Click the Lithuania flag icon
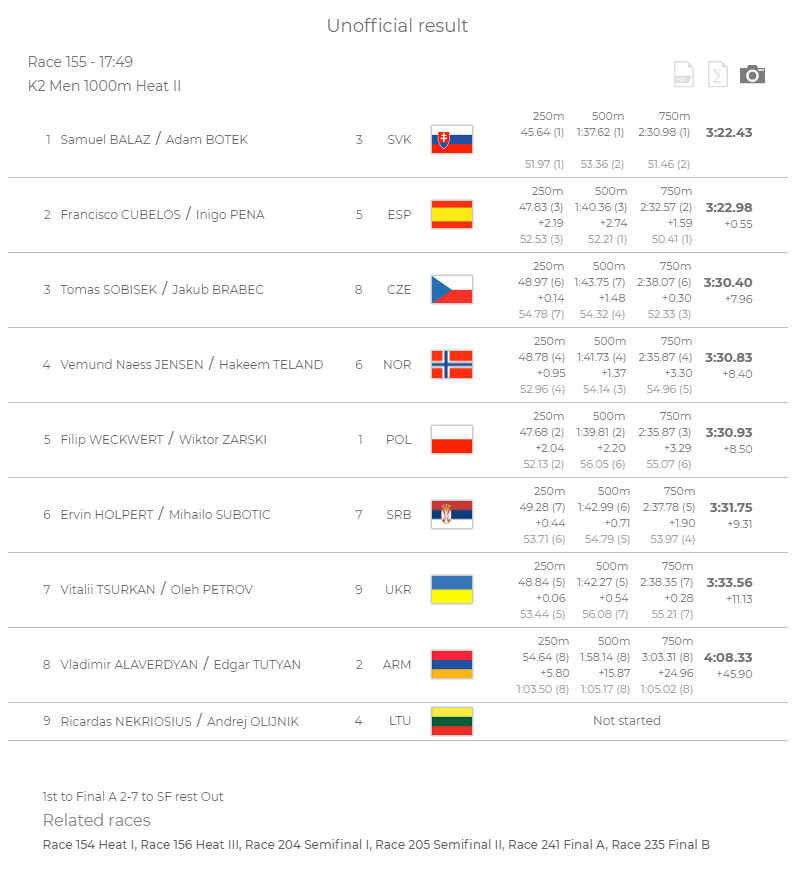Viewport: 795px width, 880px height. pos(452,721)
